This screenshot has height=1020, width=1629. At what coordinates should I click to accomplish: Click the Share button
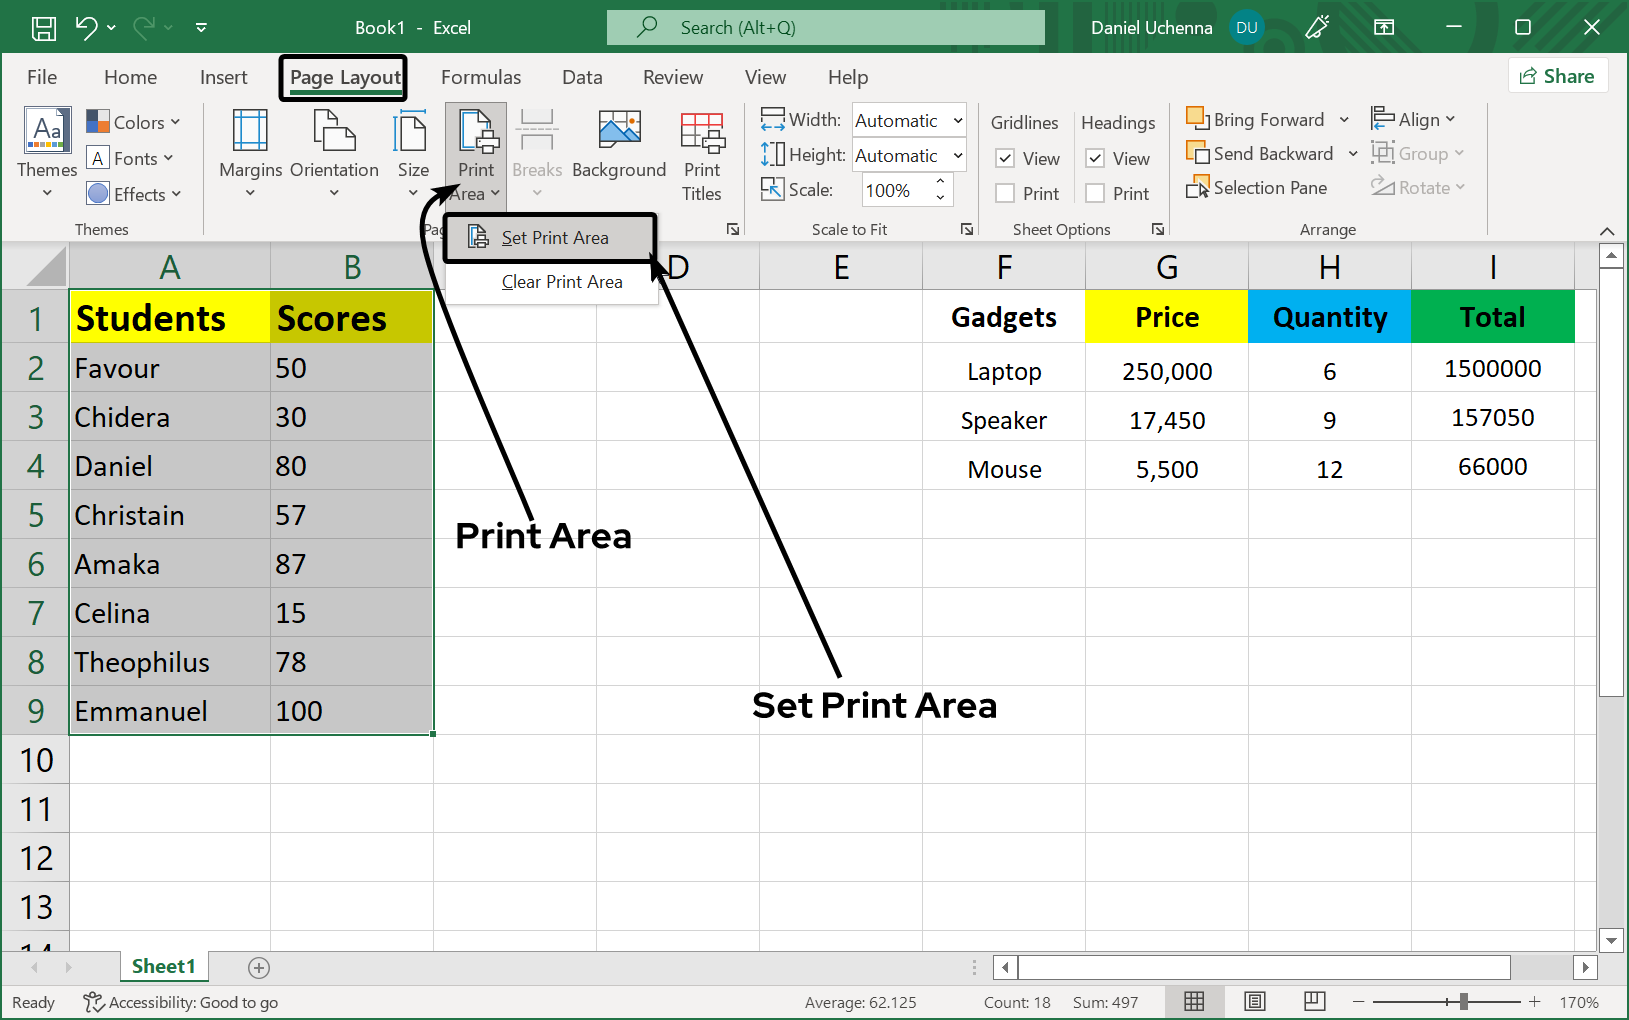point(1558,75)
